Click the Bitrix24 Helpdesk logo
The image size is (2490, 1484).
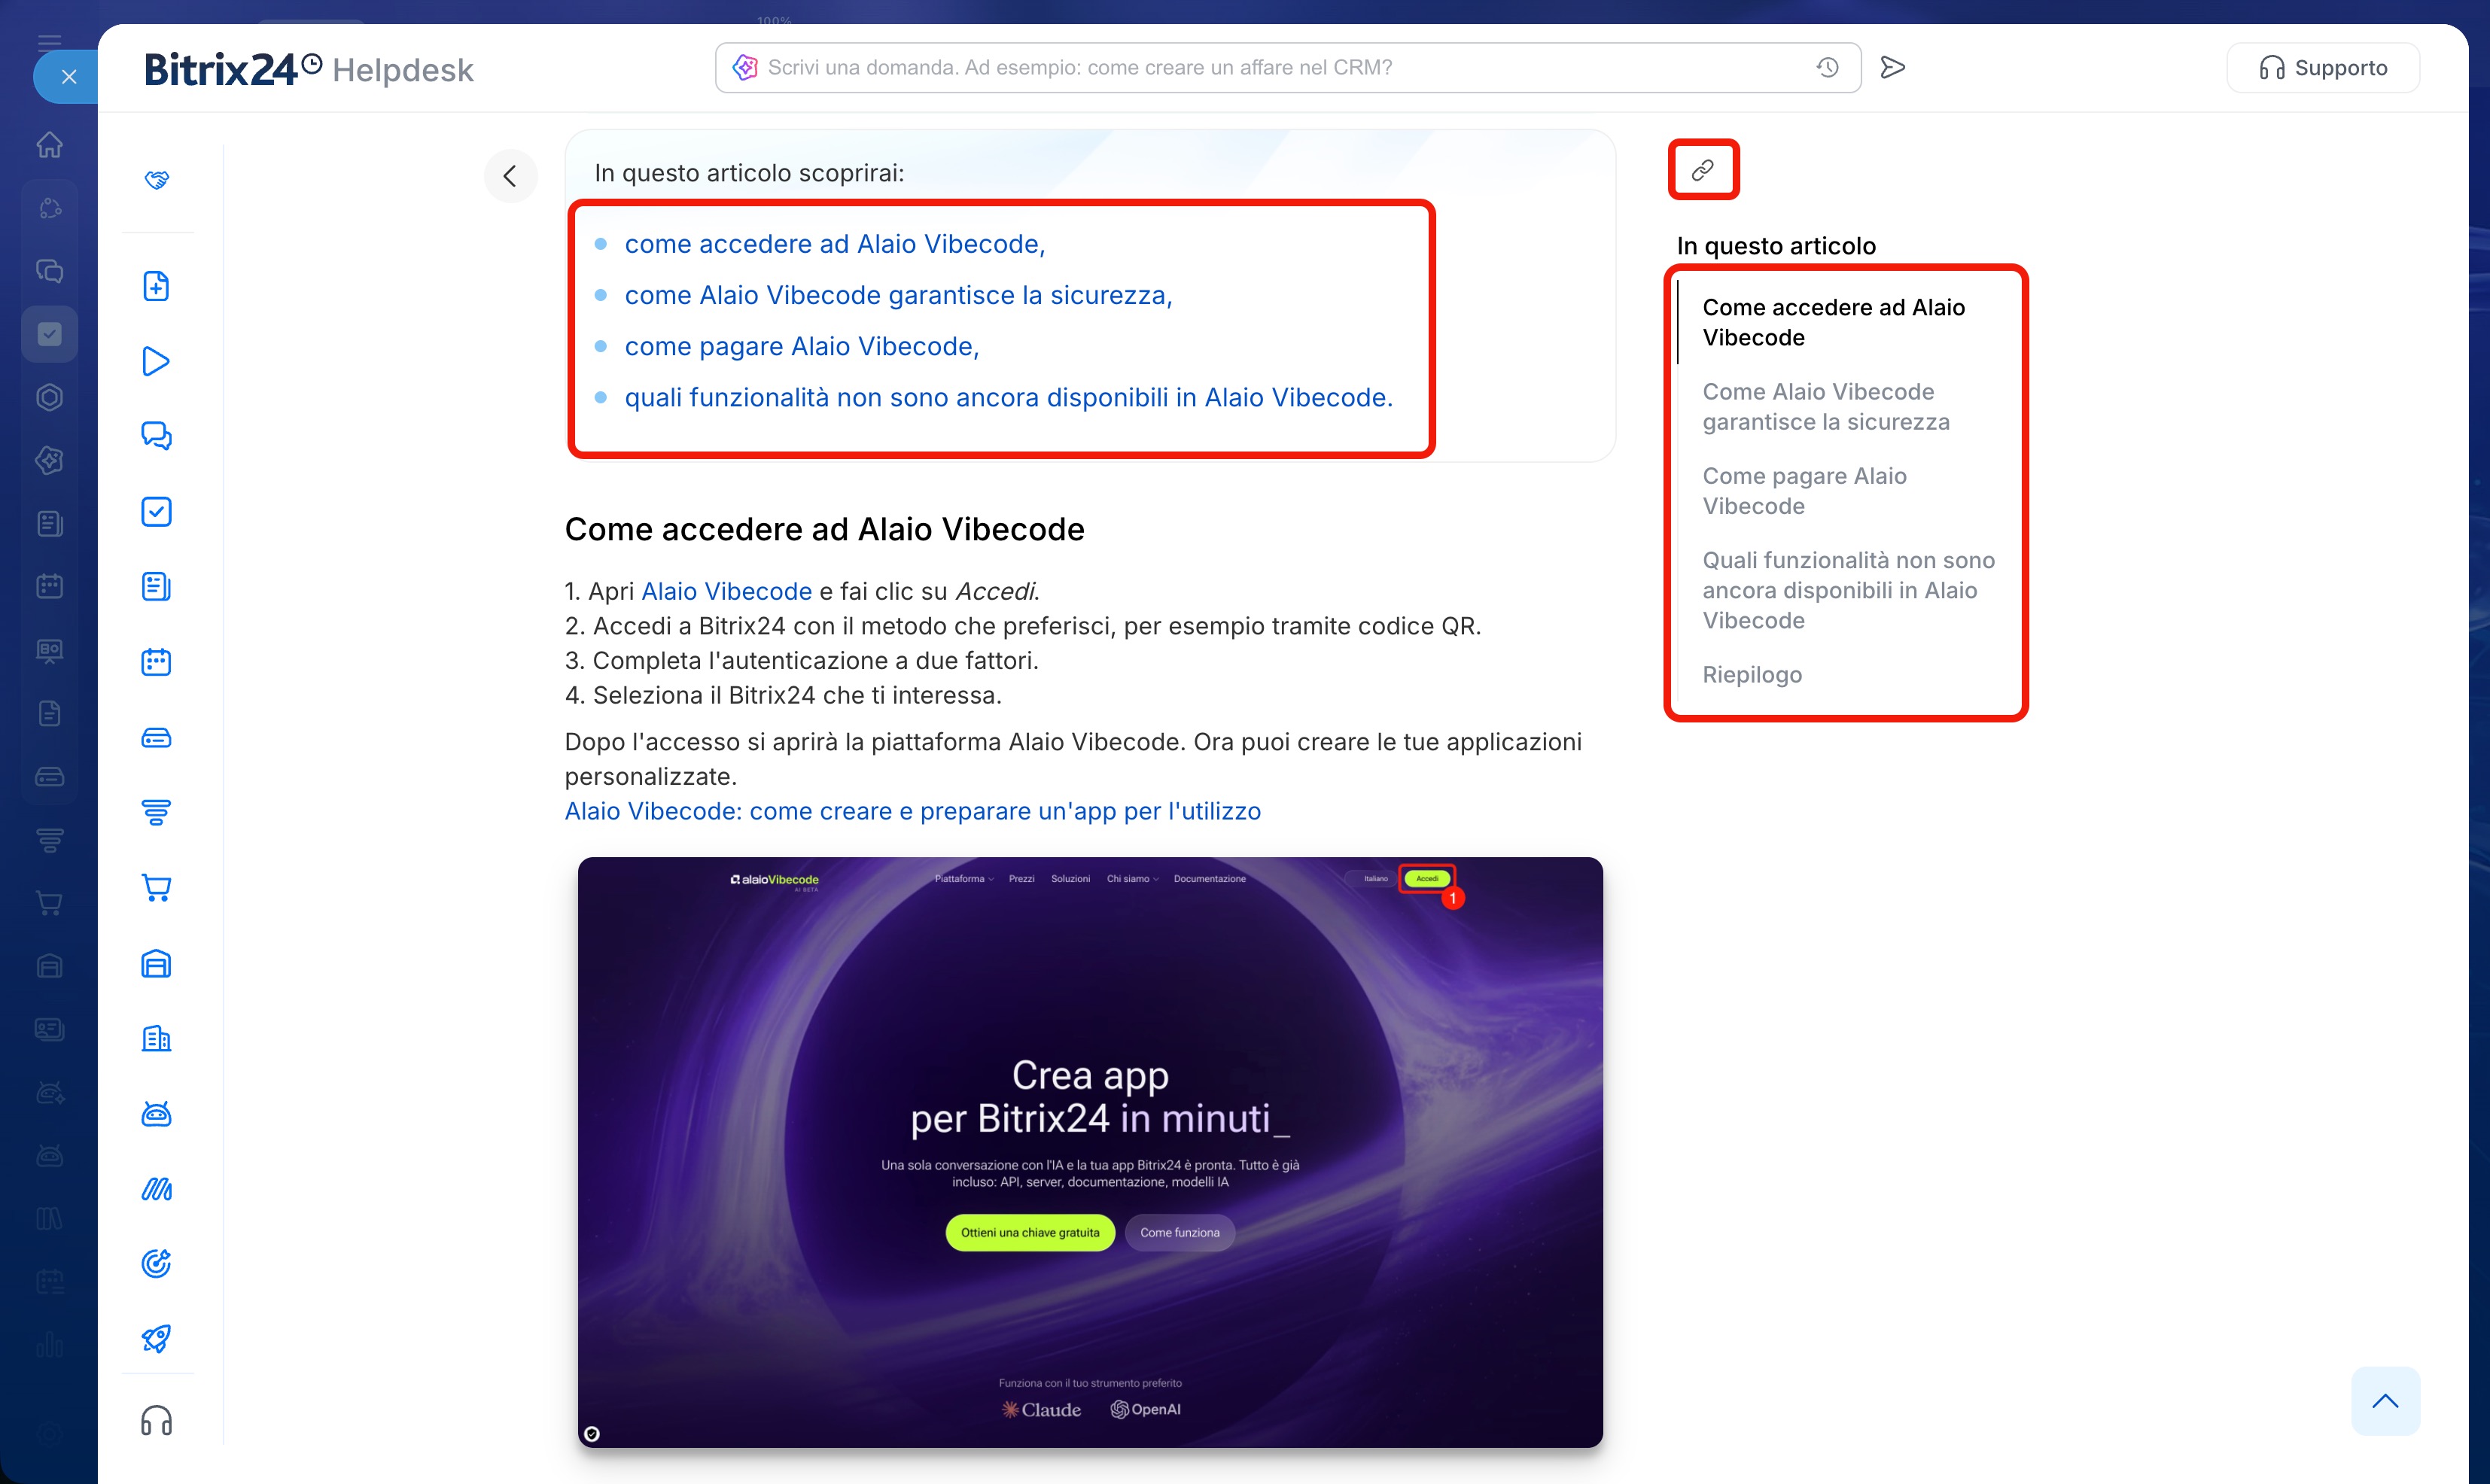(x=309, y=69)
